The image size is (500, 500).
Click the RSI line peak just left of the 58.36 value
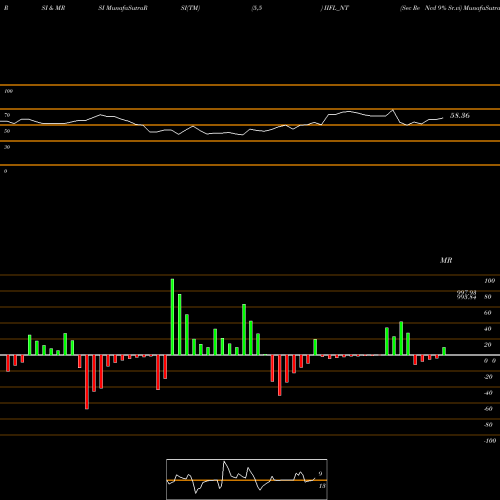393,110
